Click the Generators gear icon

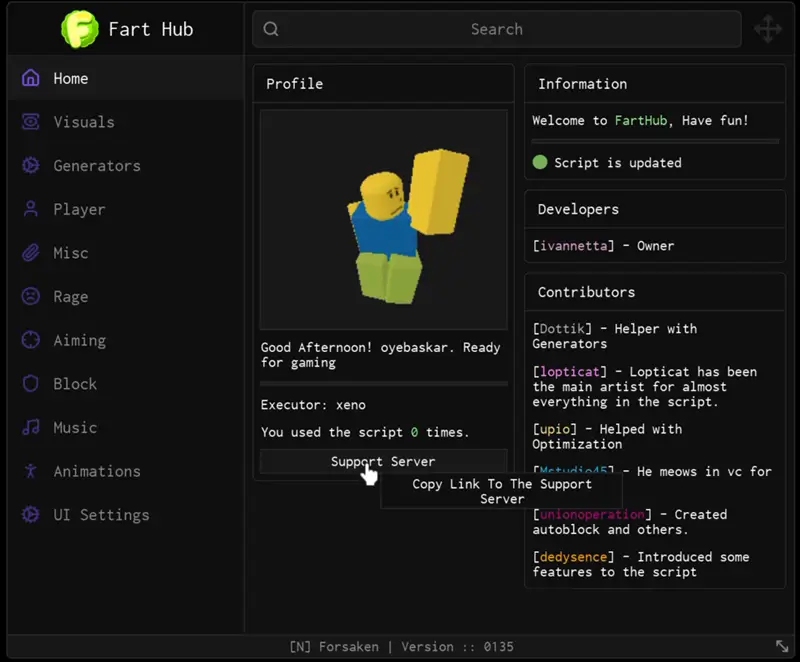pyautogui.click(x=31, y=165)
